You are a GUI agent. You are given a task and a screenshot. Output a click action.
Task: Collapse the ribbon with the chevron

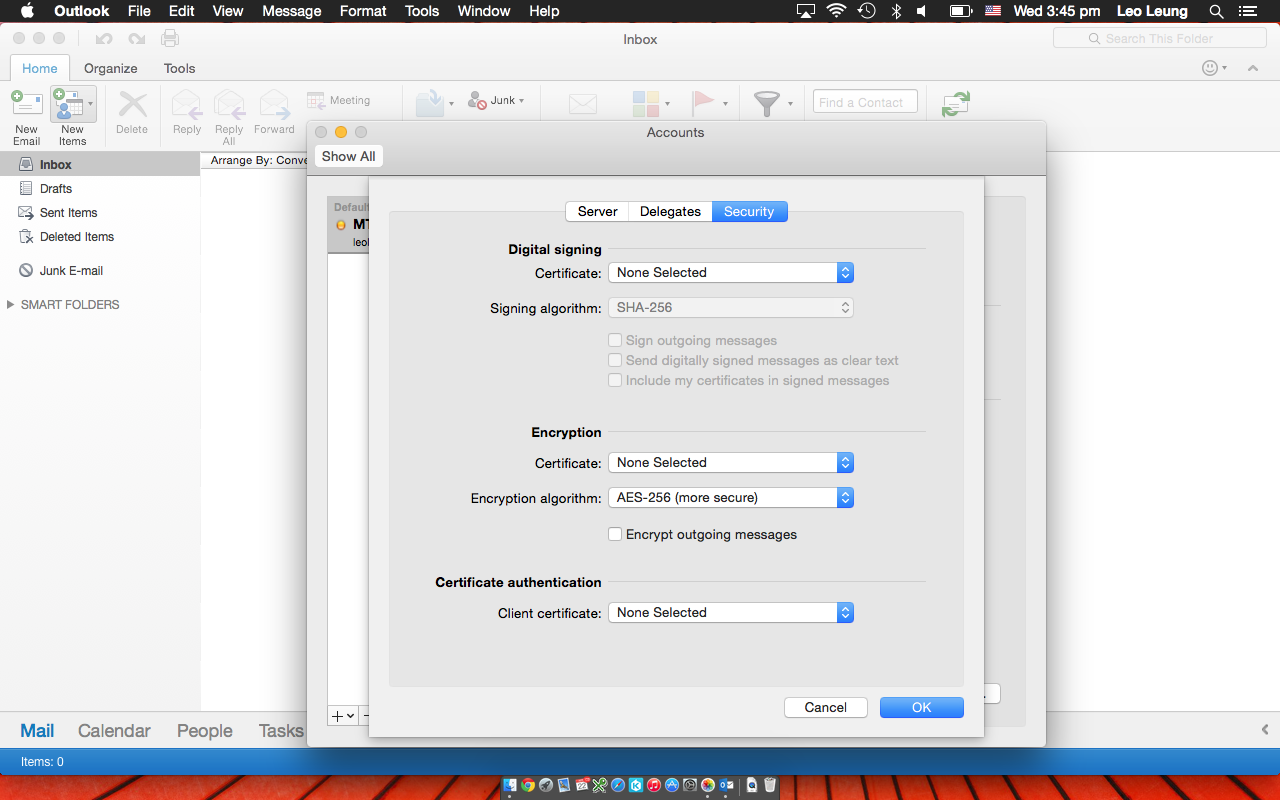pos(1252,68)
